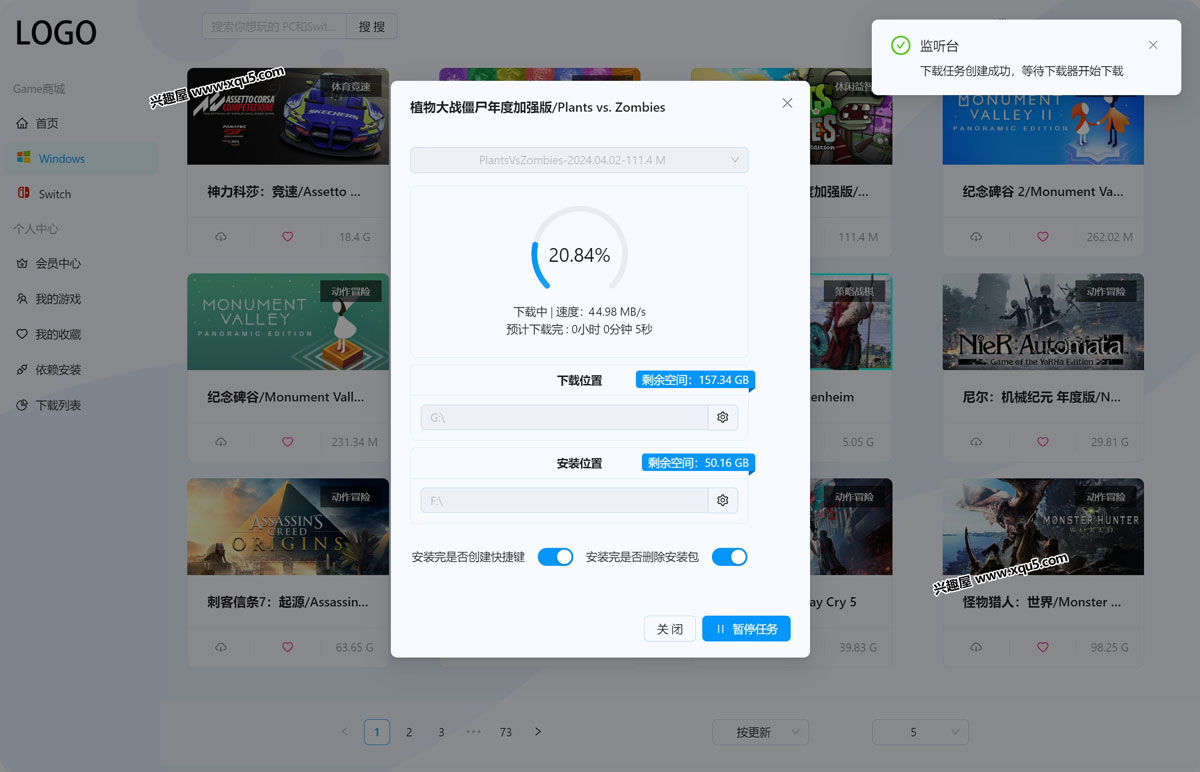
Task: Go to previous page arrow
Action: click(345, 732)
